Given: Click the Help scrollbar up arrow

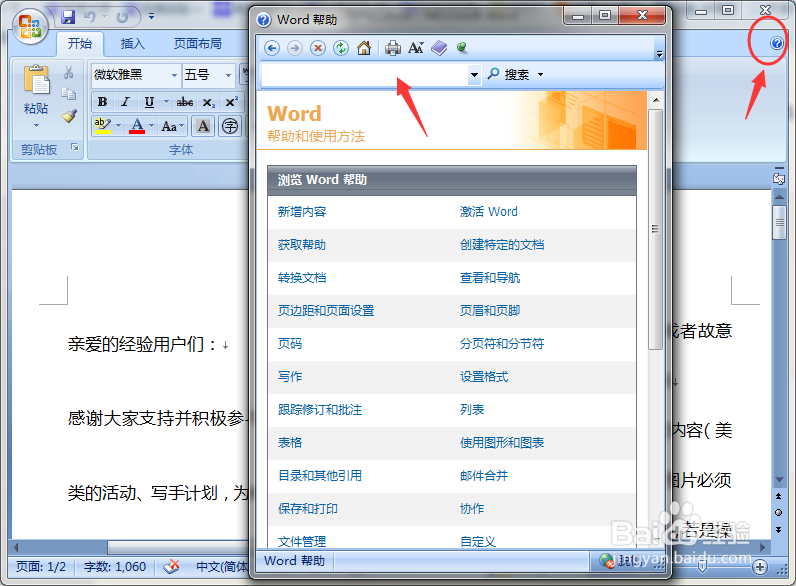Looking at the screenshot, I should [x=655, y=100].
